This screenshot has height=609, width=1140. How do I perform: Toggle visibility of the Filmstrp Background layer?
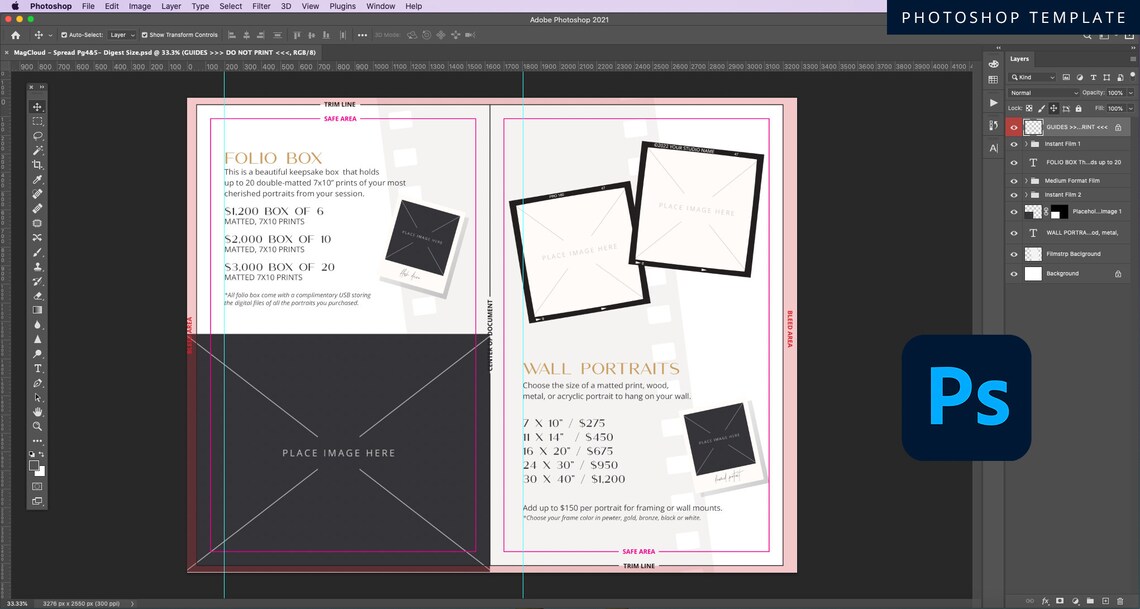1014,253
